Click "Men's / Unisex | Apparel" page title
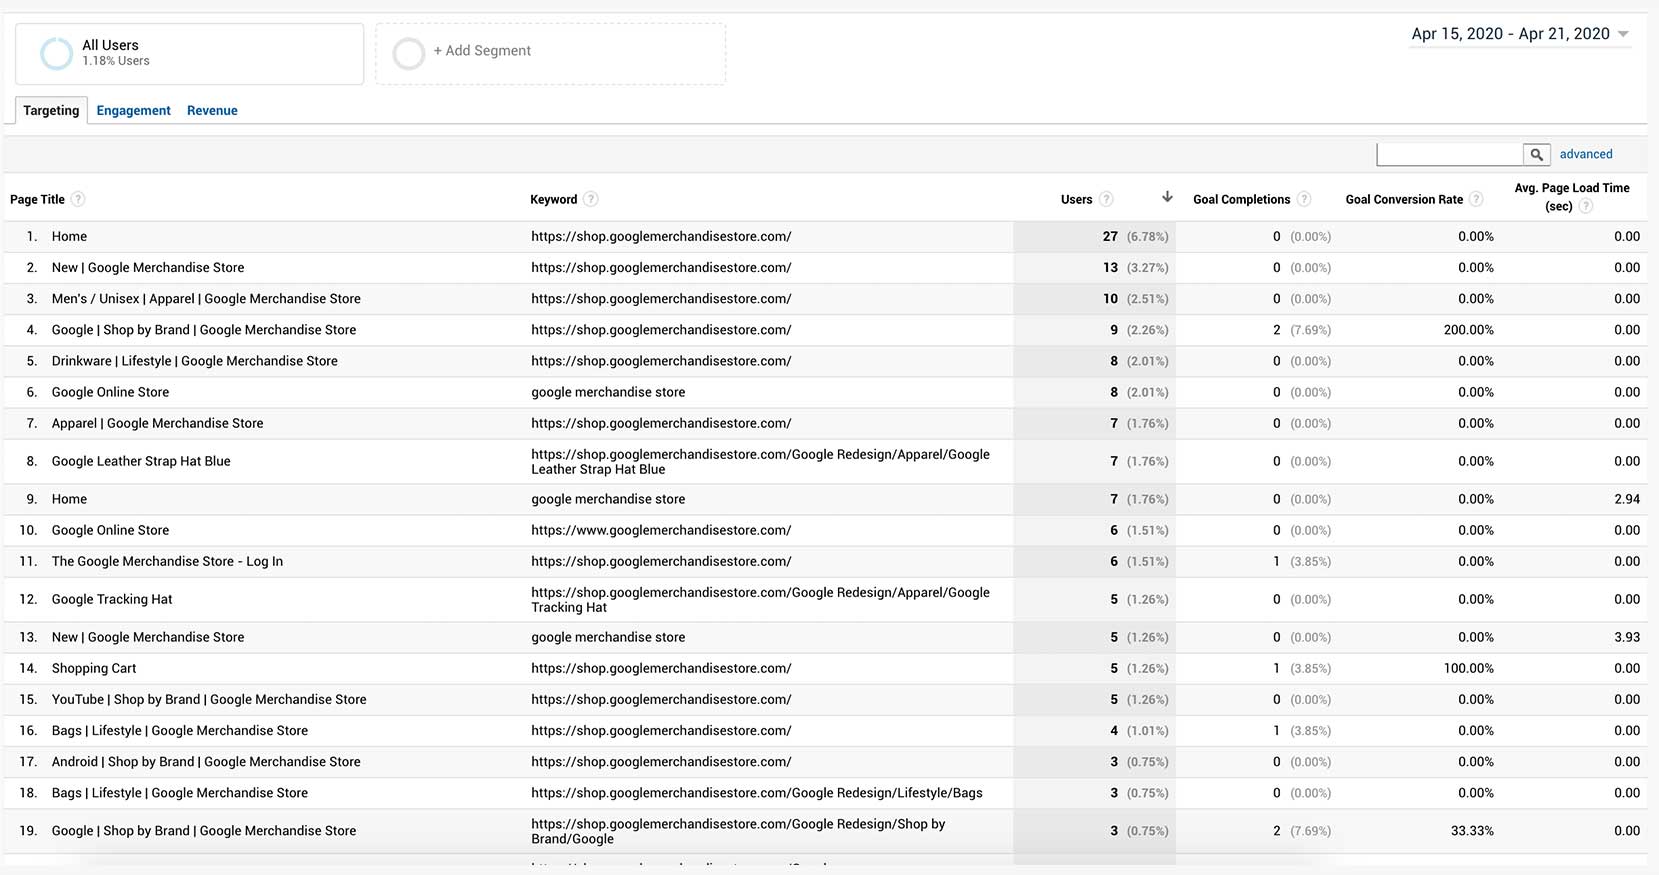Viewport: 1659px width, 875px height. click(206, 298)
